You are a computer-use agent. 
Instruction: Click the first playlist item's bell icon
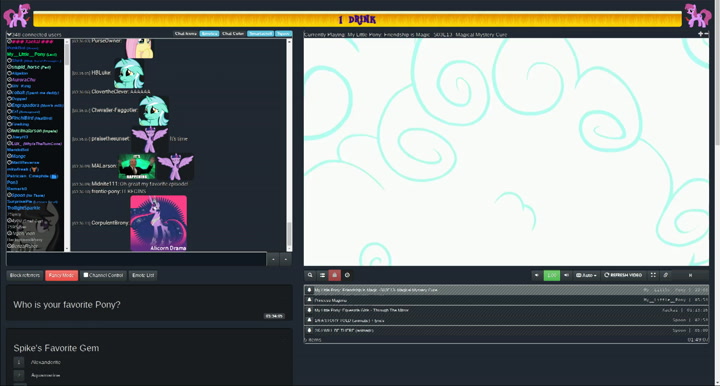pyautogui.click(x=309, y=290)
